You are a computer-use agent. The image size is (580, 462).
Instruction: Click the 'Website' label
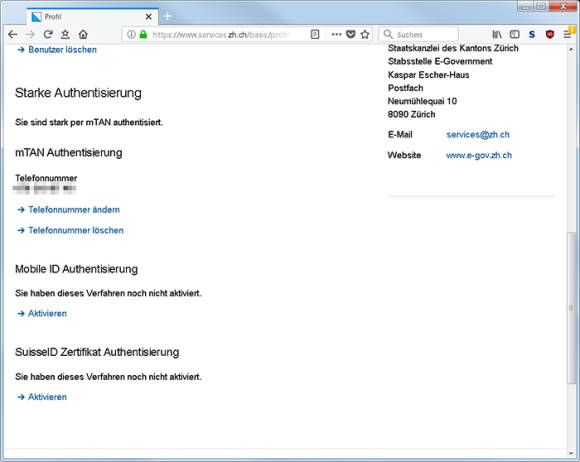(404, 155)
